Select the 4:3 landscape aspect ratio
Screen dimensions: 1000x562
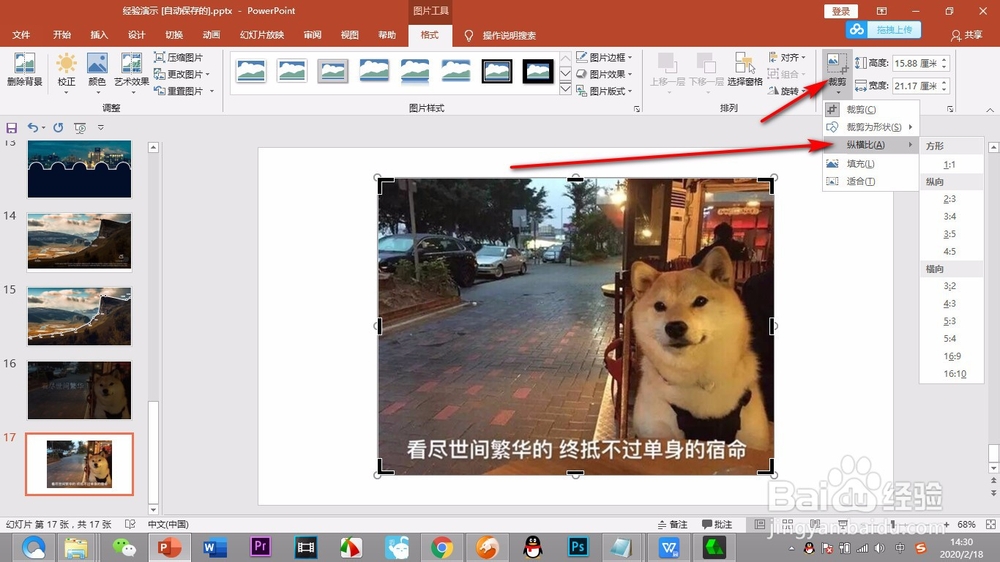pos(950,304)
